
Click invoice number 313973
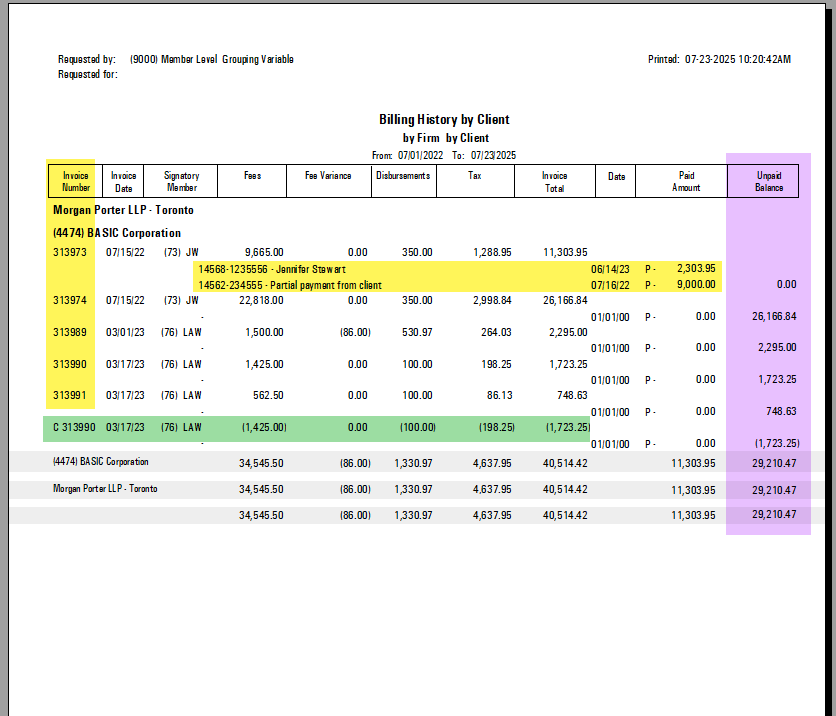(70, 252)
